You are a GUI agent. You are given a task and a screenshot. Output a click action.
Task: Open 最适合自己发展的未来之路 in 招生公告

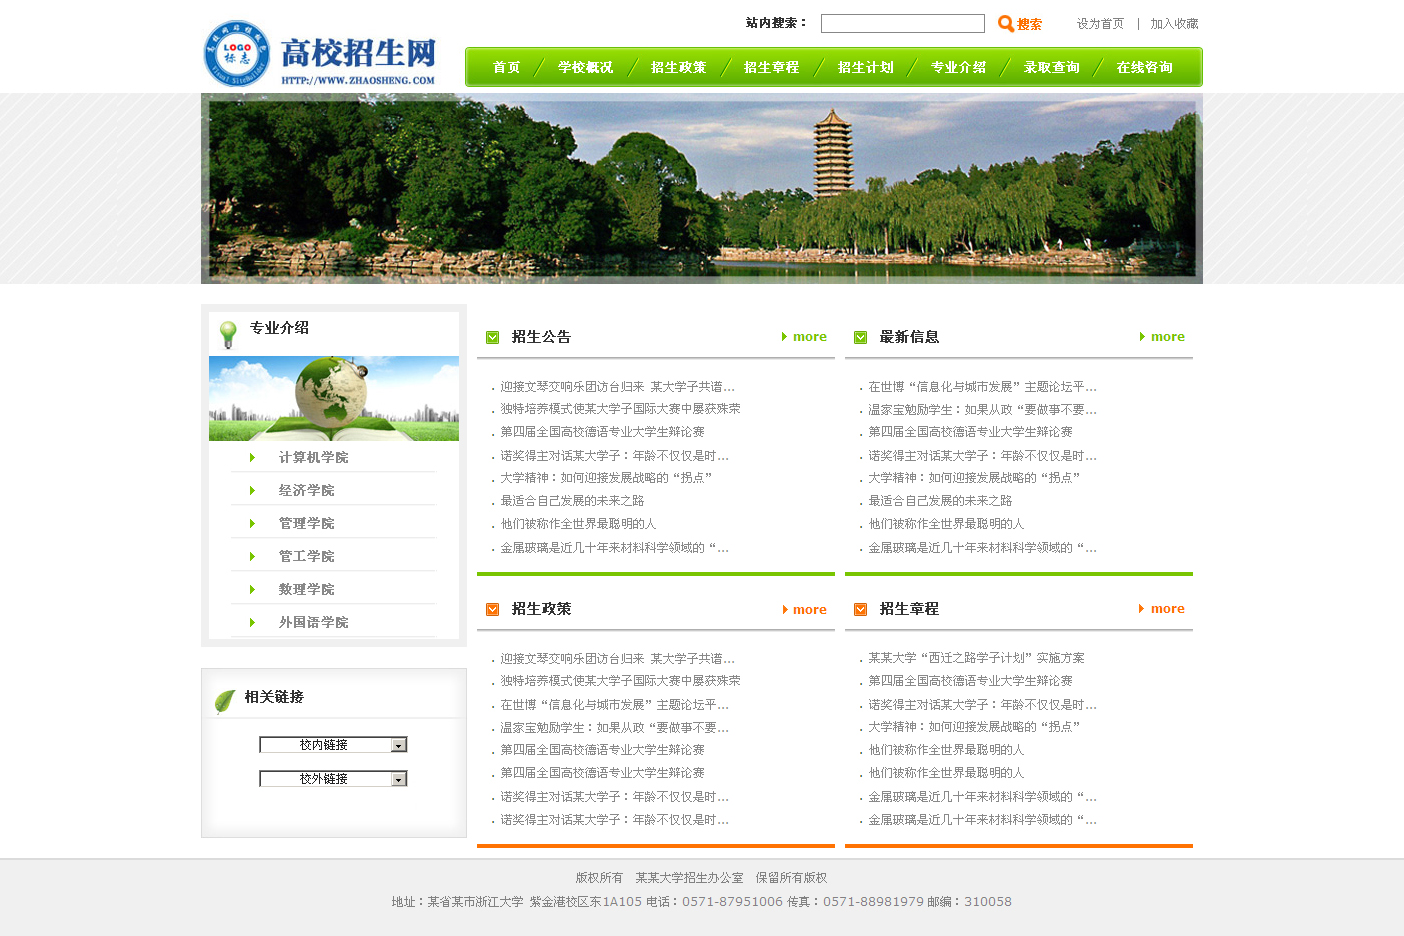click(x=572, y=501)
